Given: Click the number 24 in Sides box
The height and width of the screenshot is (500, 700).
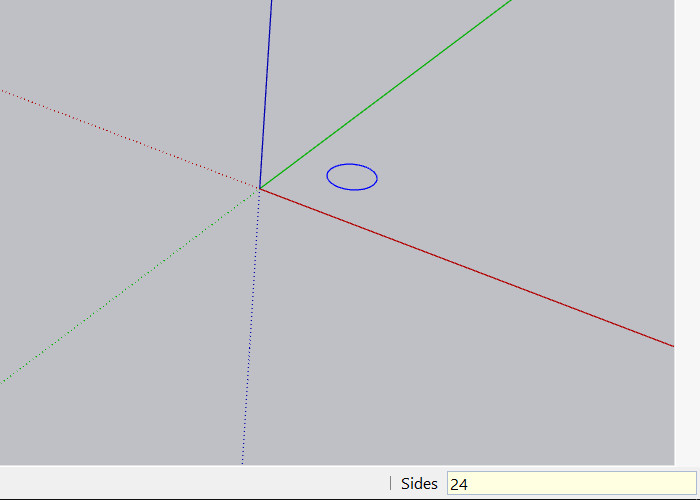Looking at the screenshot, I should [460, 484].
